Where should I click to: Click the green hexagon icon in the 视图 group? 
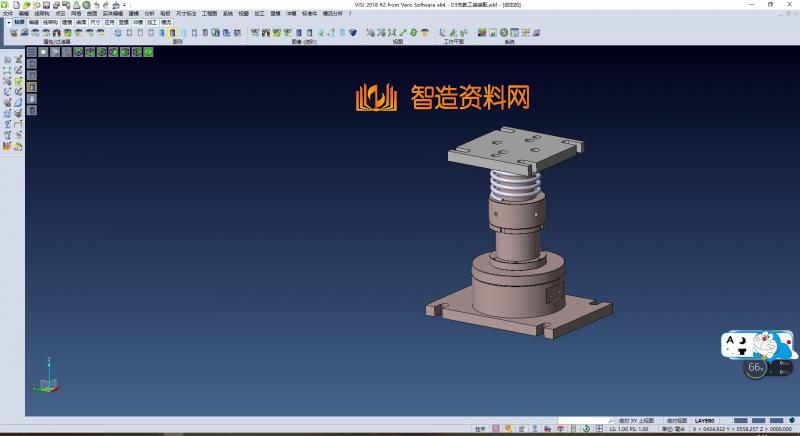pyautogui.click(x=413, y=33)
